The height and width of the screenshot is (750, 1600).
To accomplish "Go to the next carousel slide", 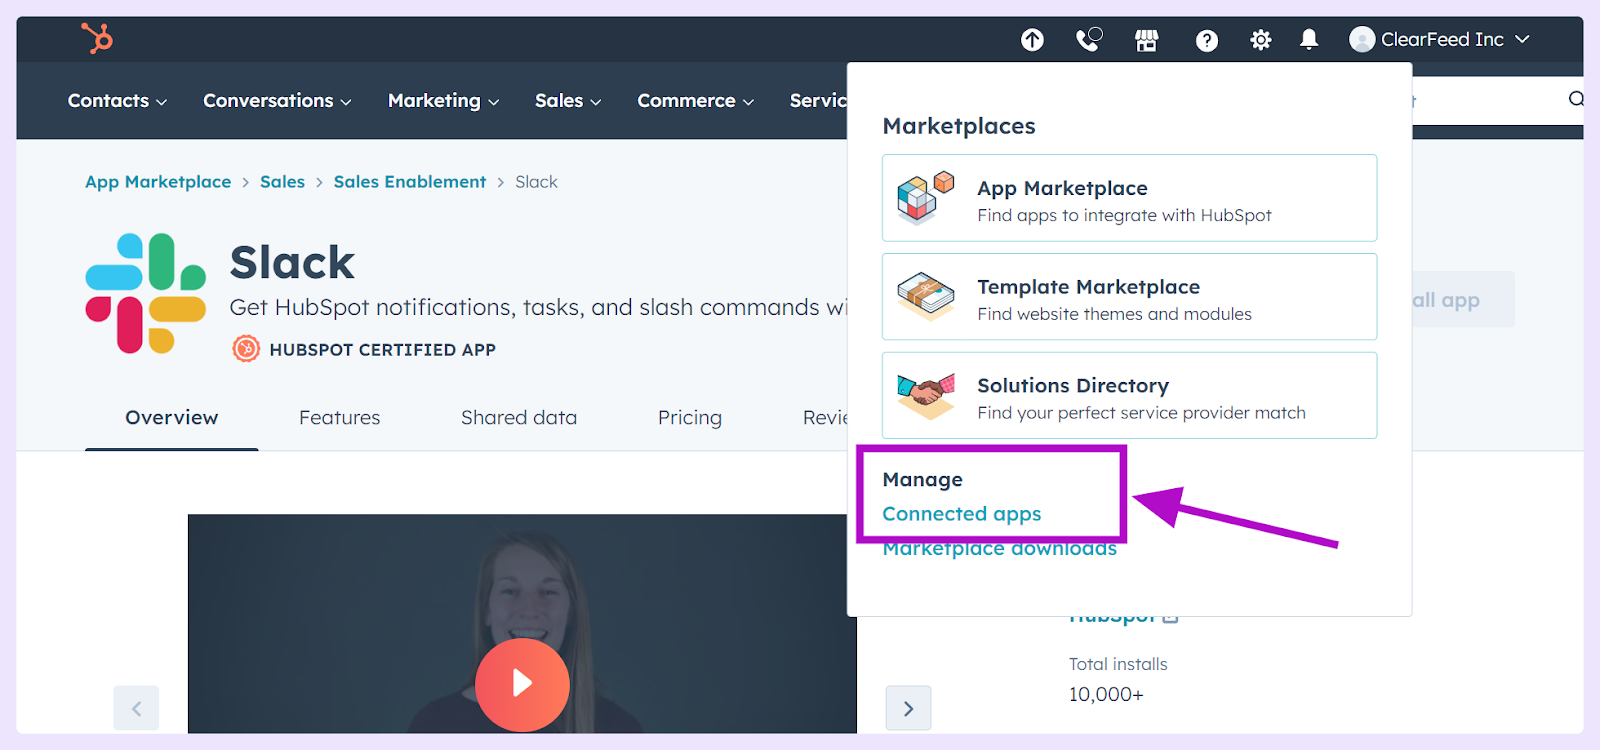I will pos(908,708).
